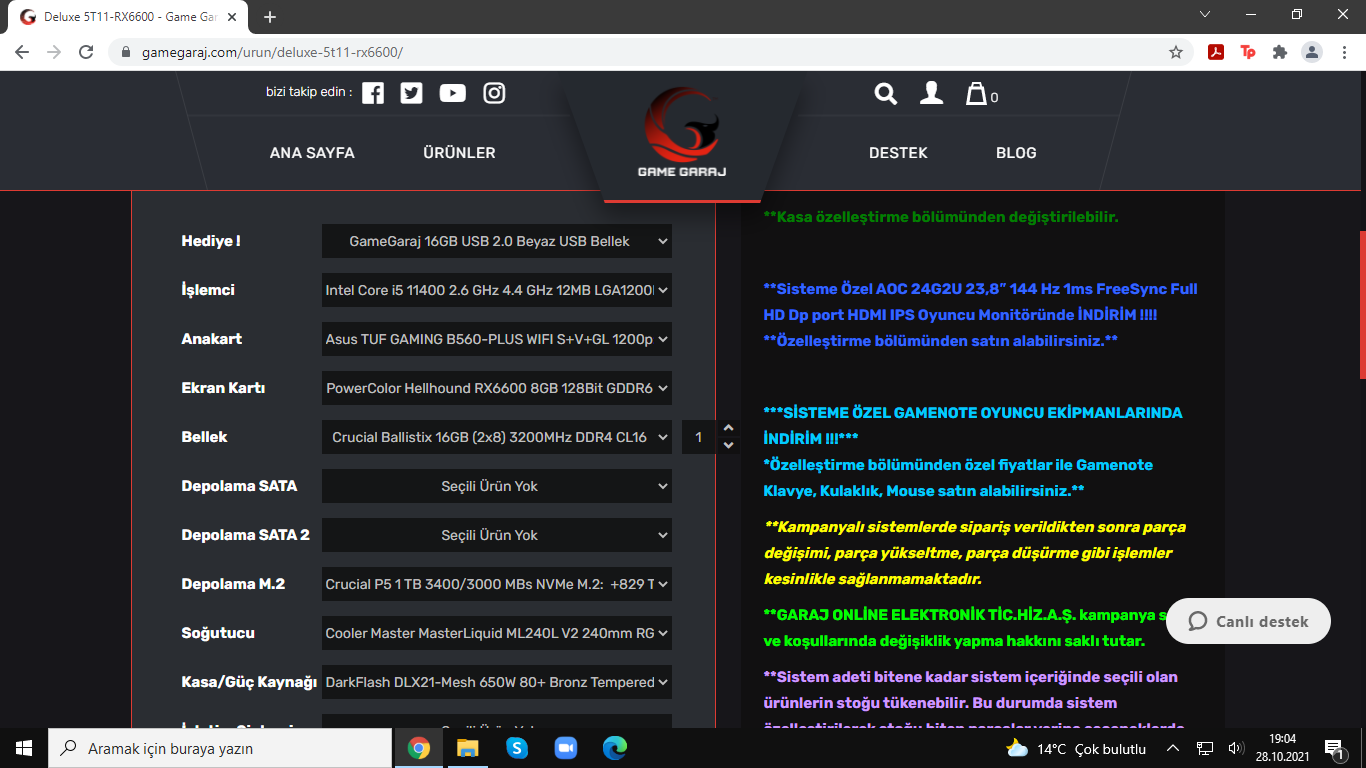The image size is (1366, 768).
Task: Click the Game Garaj logo
Action: click(682, 132)
